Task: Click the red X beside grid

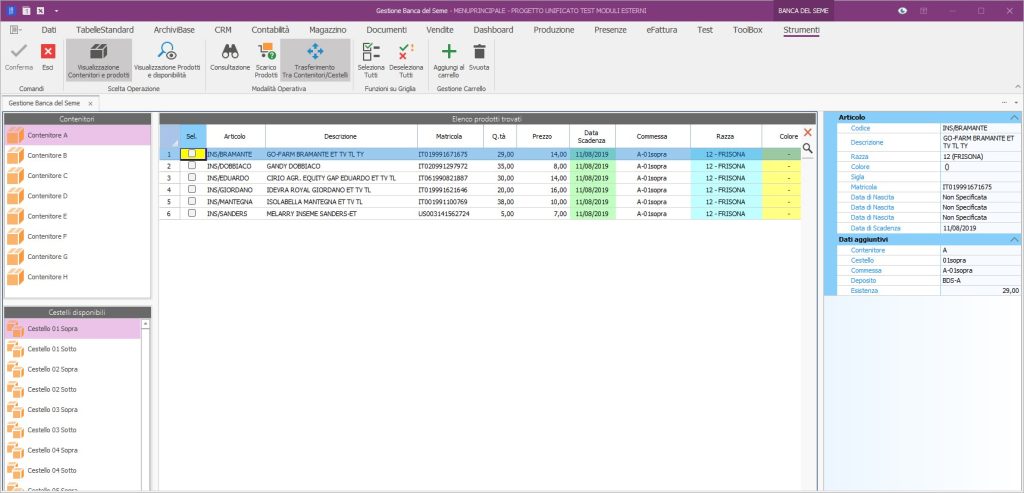Action: coord(808,133)
